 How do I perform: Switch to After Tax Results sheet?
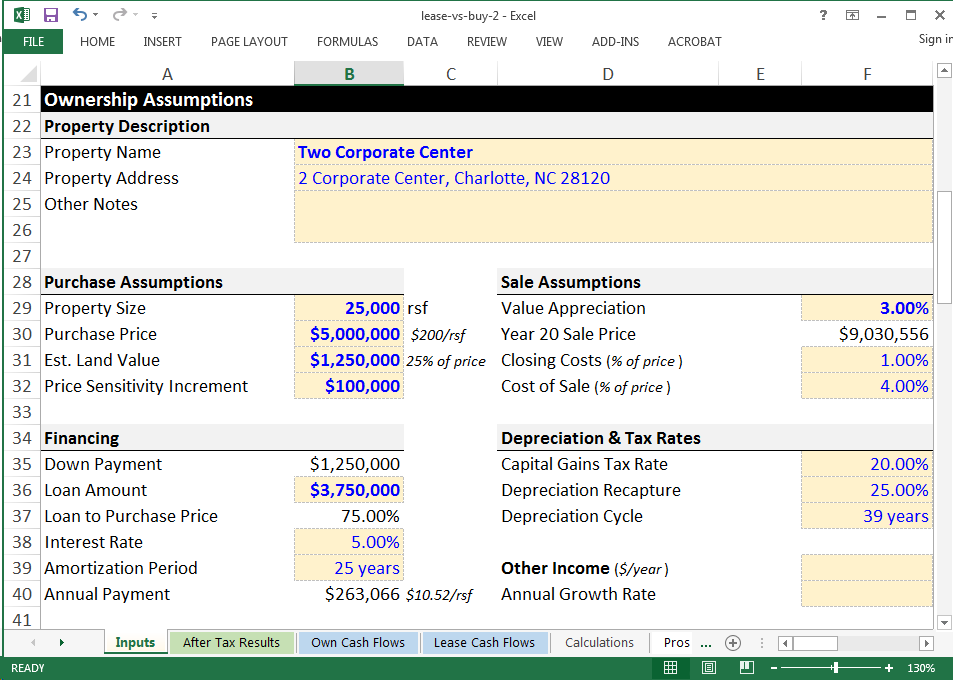click(231, 643)
